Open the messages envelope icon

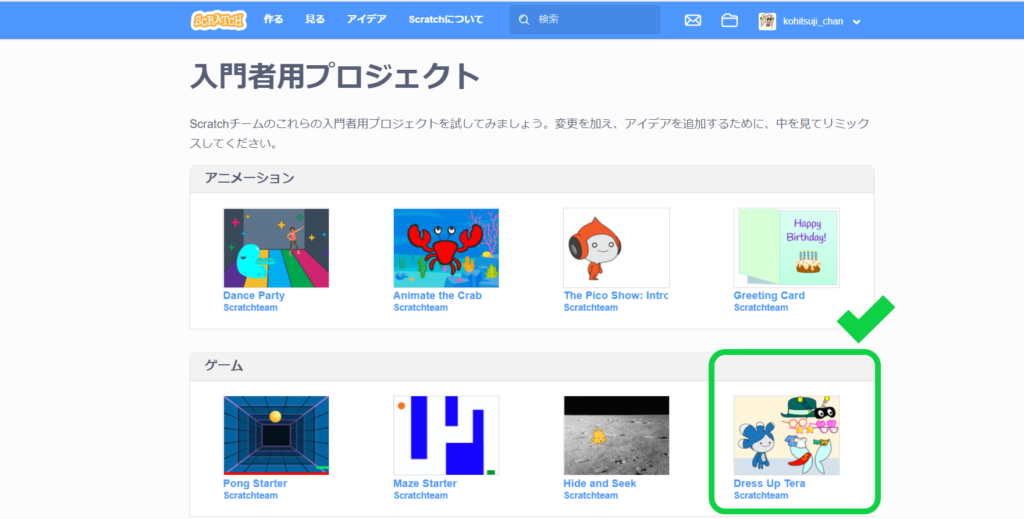693,20
